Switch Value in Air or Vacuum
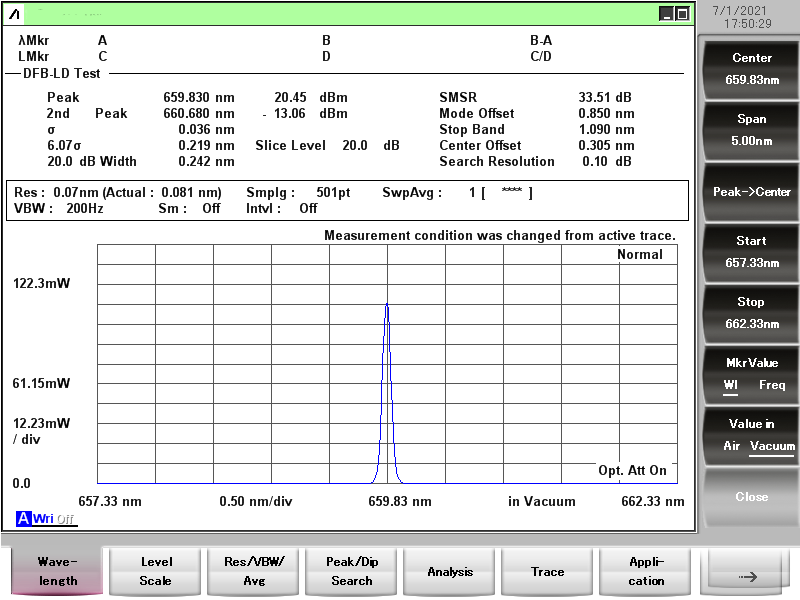Image resolution: width=800 pixels, height=600 pixels. click(752, 435)
